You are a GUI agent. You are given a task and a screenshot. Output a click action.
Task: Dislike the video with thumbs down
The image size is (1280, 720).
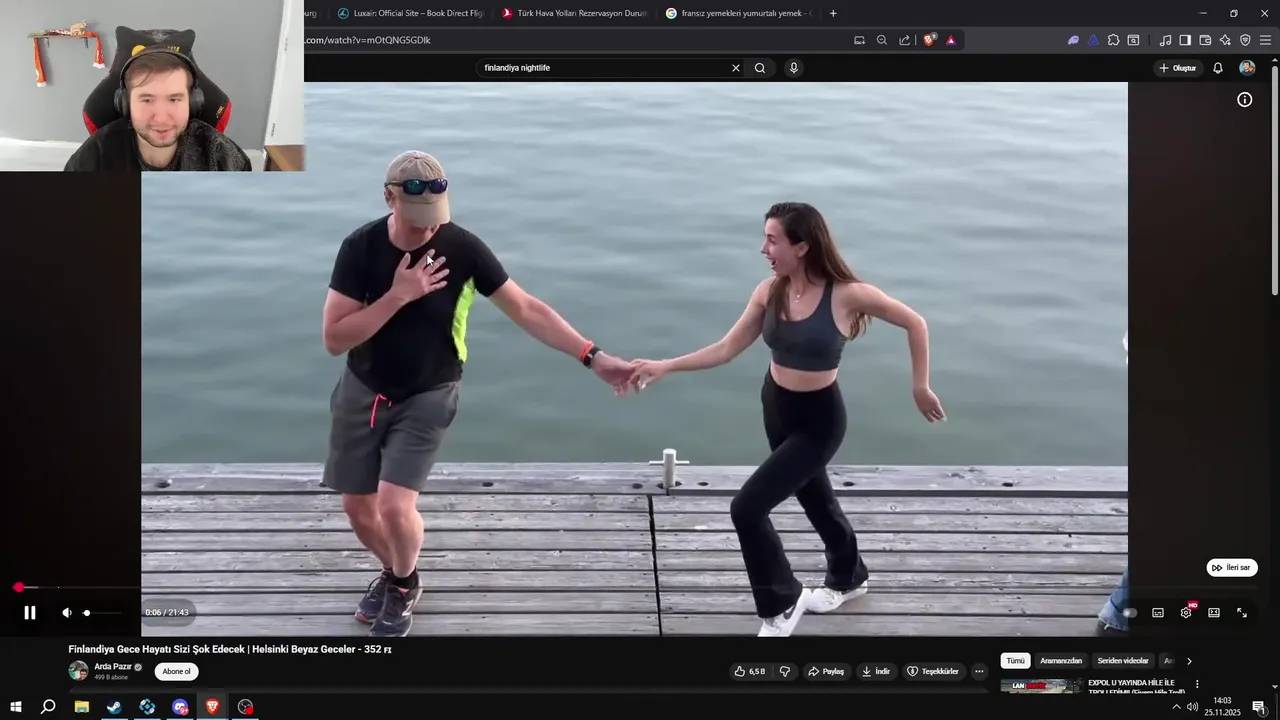click(785, 671)
